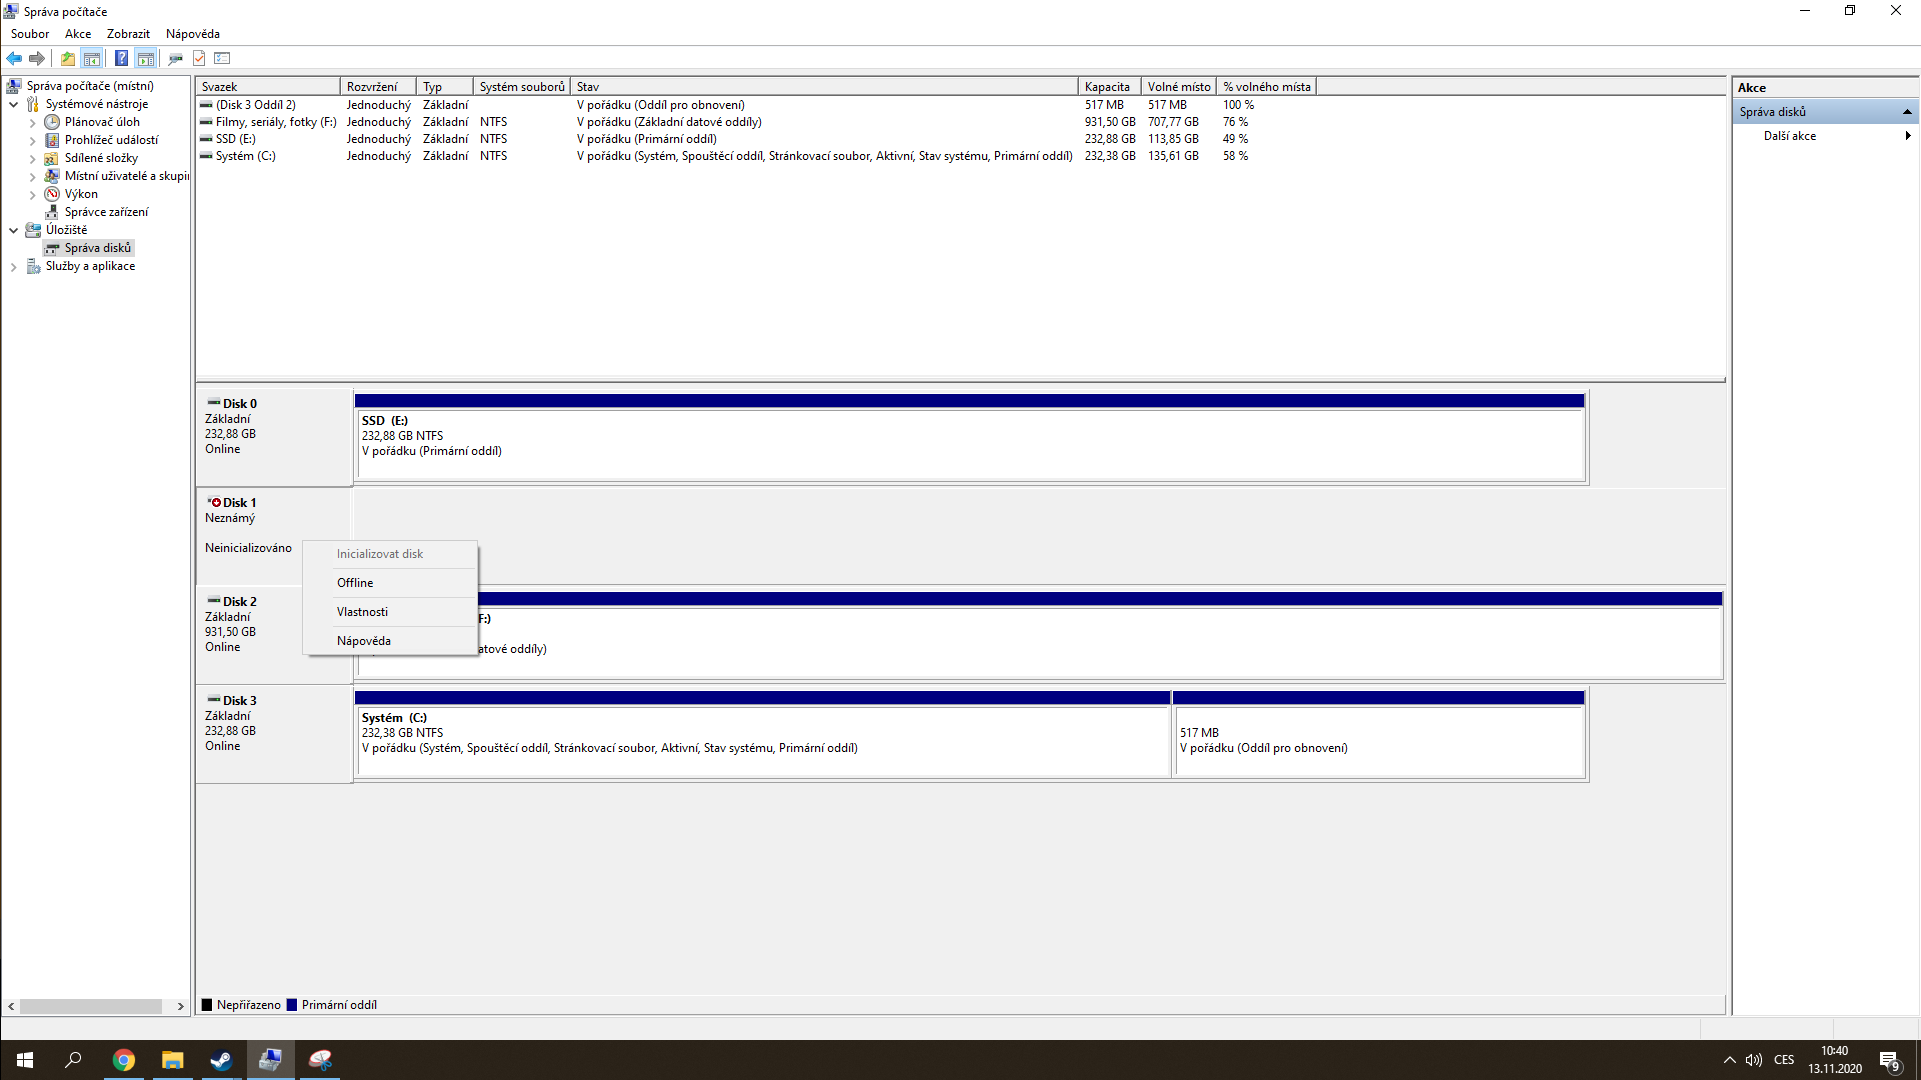Click the checkmark document toolbar icon
This screenshot has height=1080, width=1921.
(x=199, y=58)
